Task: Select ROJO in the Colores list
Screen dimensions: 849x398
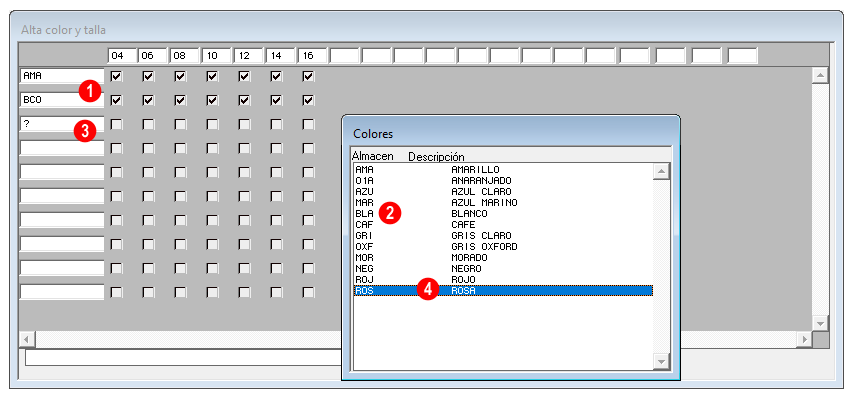Action: [503, 279]
